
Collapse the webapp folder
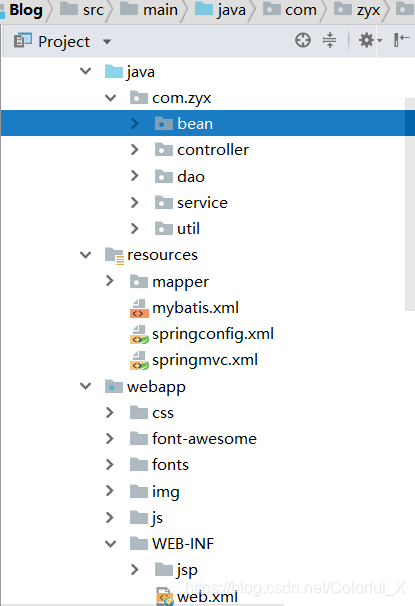(85, 386)
